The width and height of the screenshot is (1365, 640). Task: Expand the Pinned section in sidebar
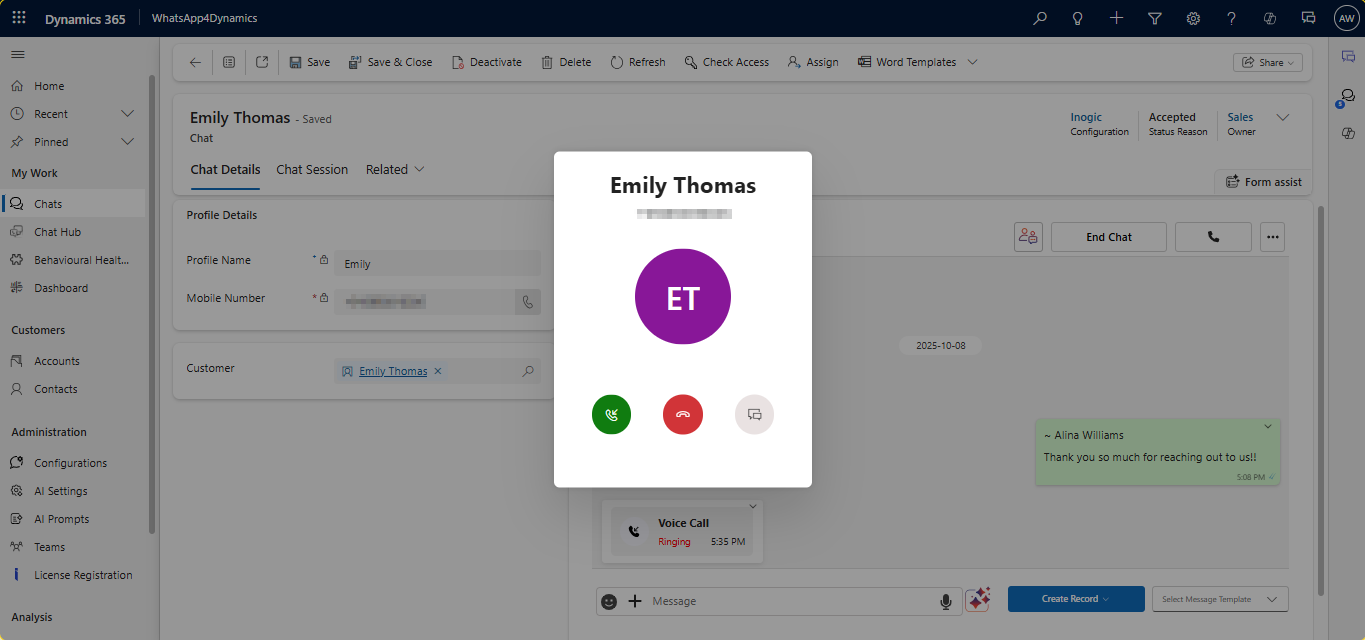pyautogui.click(x=127, y=142)
